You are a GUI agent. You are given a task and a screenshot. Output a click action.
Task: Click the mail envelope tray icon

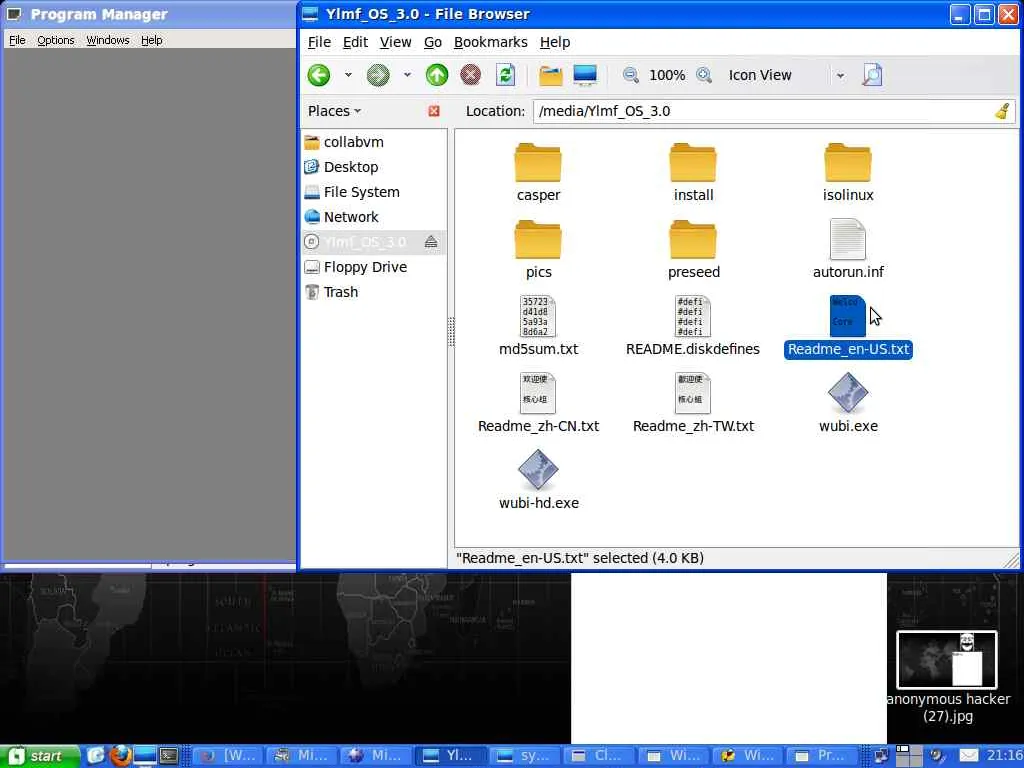(x=968, y=756)
